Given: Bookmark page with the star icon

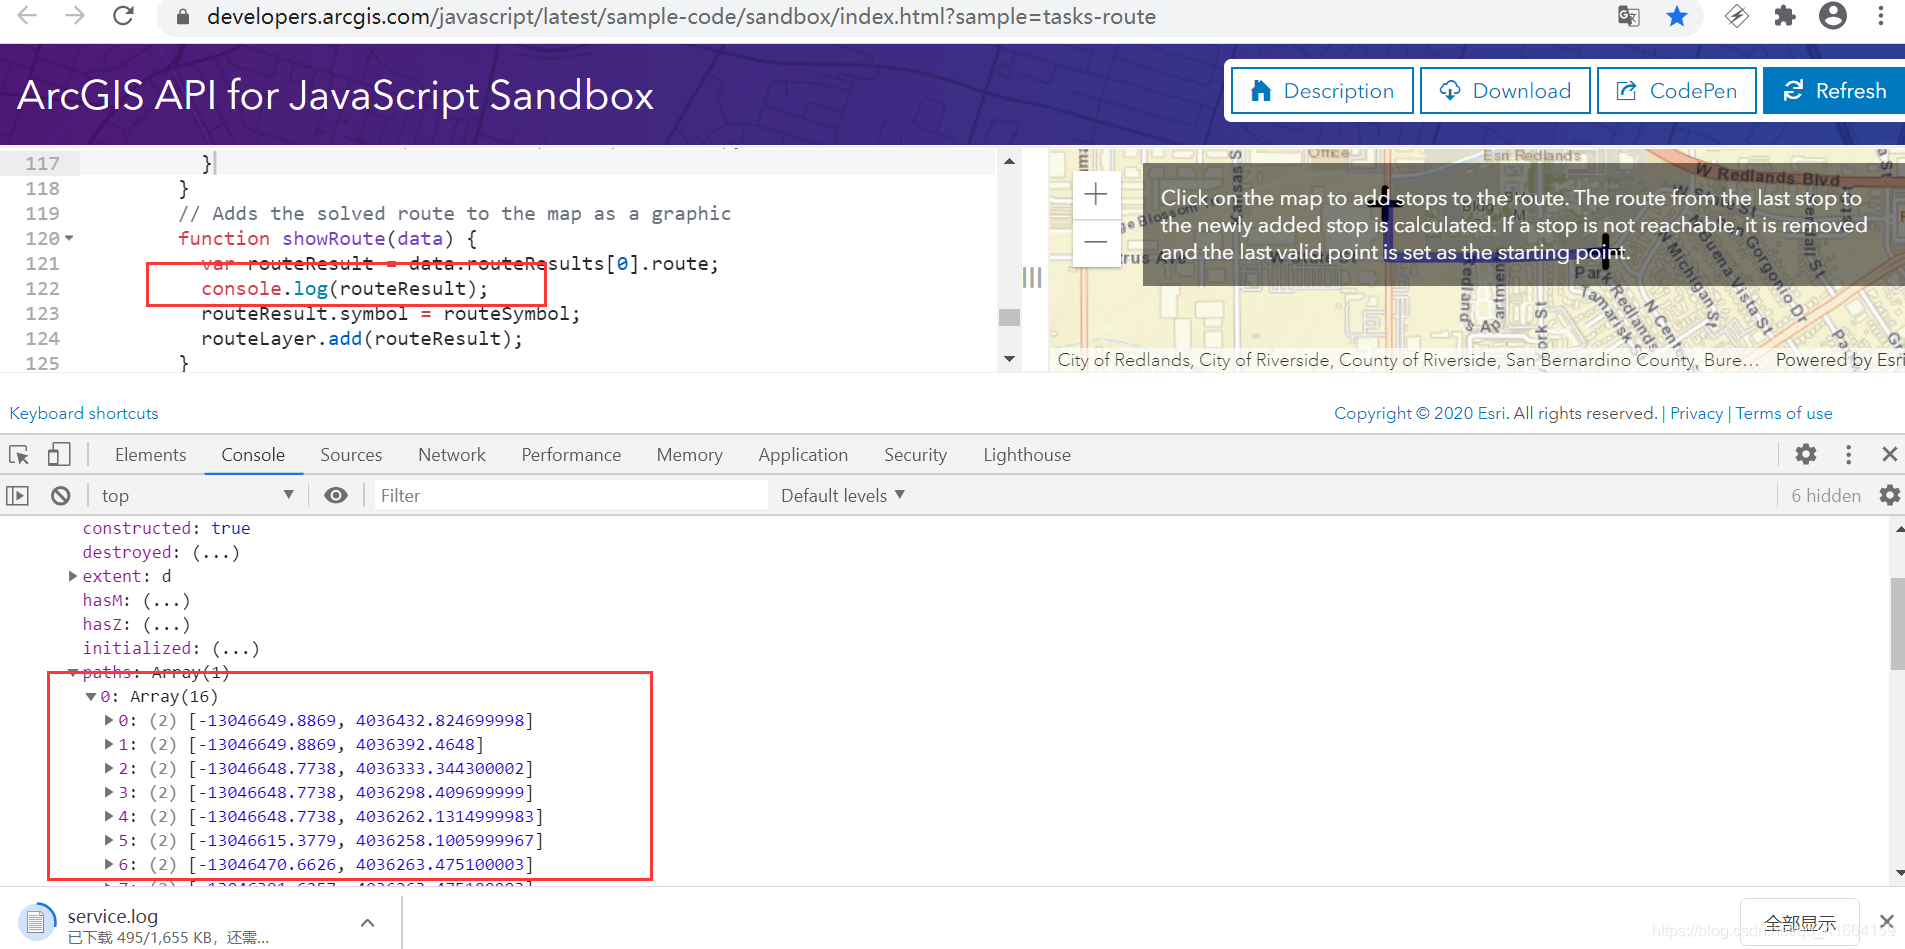Looking at the screenshot, I should coord(1677,16).
